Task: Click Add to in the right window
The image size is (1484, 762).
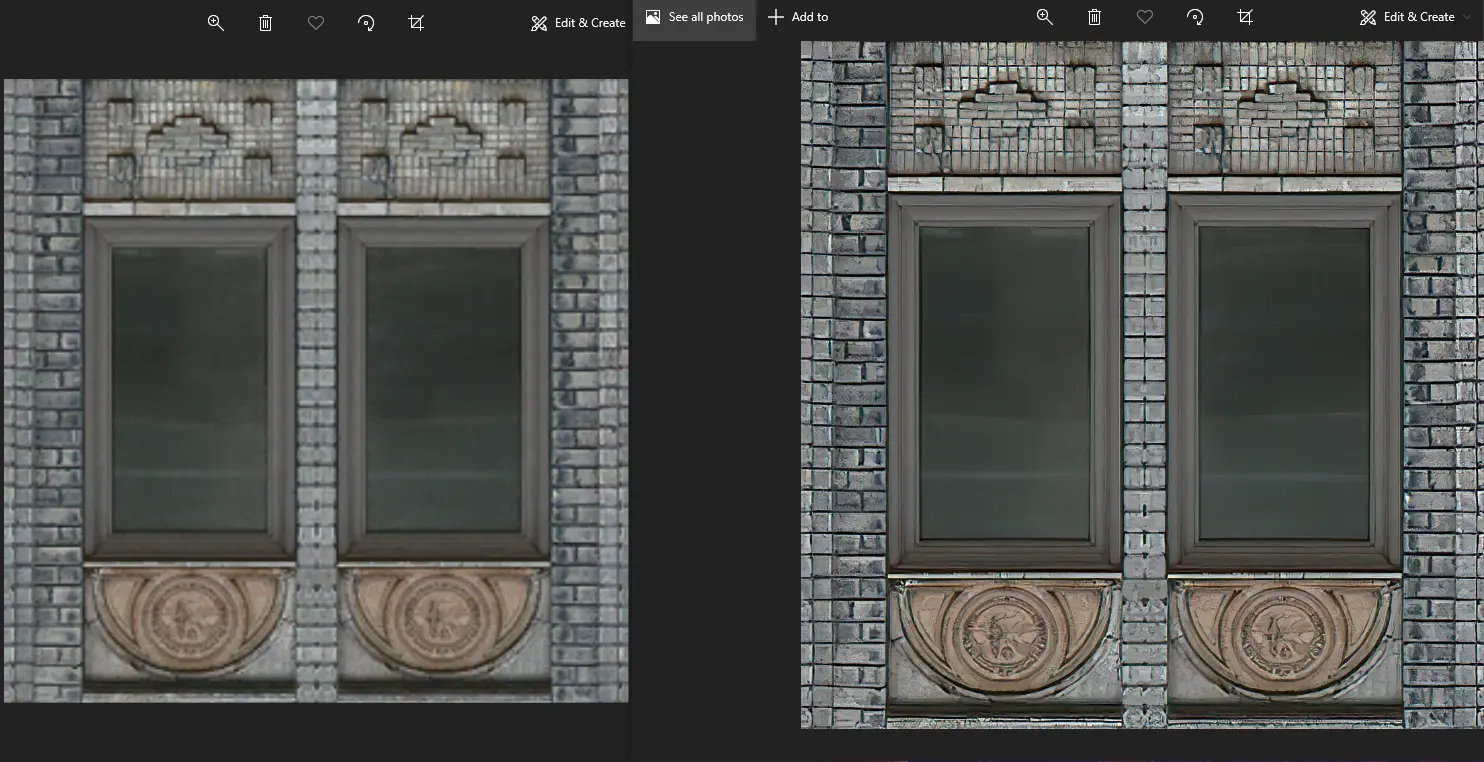Action: [798, 17]
